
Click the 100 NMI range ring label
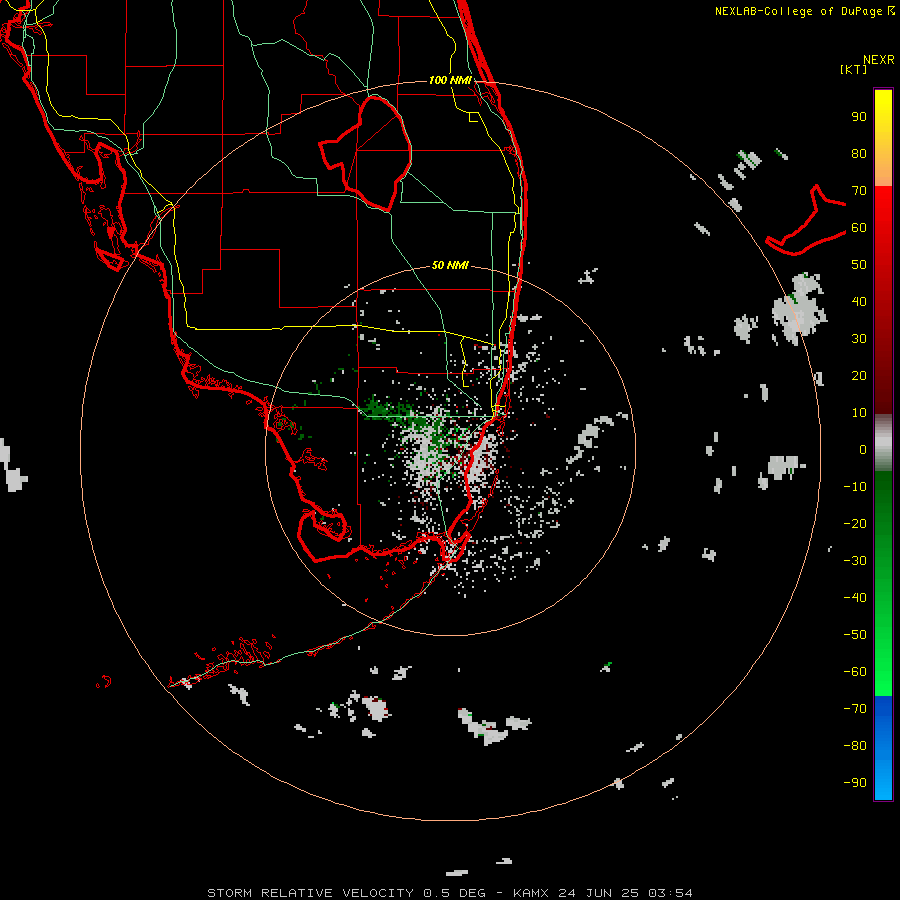point(450,80)
